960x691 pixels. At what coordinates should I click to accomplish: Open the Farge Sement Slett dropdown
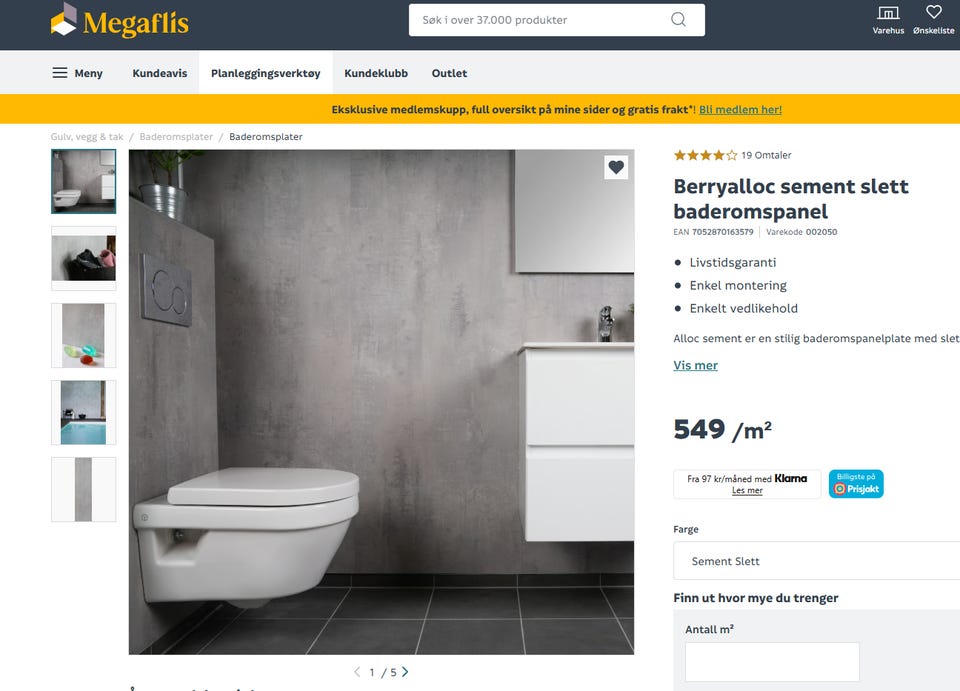(x=817, y=561)
